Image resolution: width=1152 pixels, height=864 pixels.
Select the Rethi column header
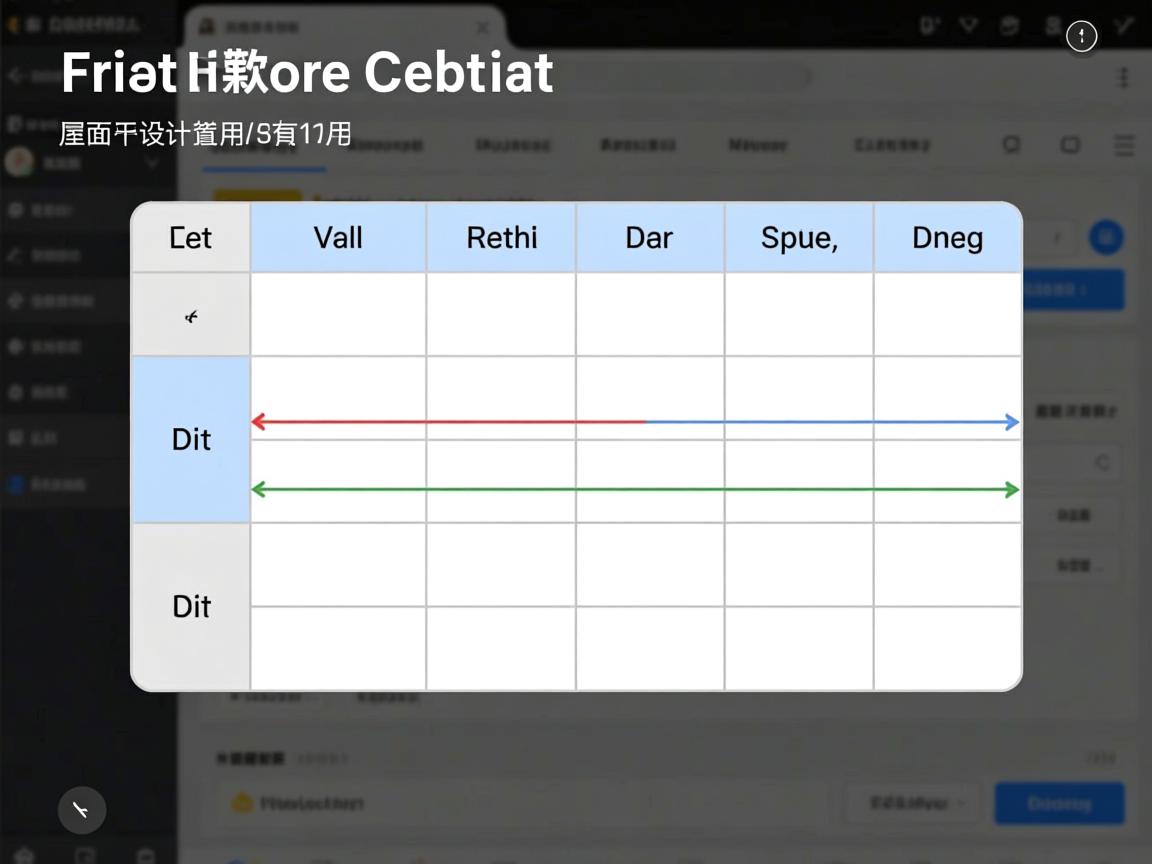501,238
